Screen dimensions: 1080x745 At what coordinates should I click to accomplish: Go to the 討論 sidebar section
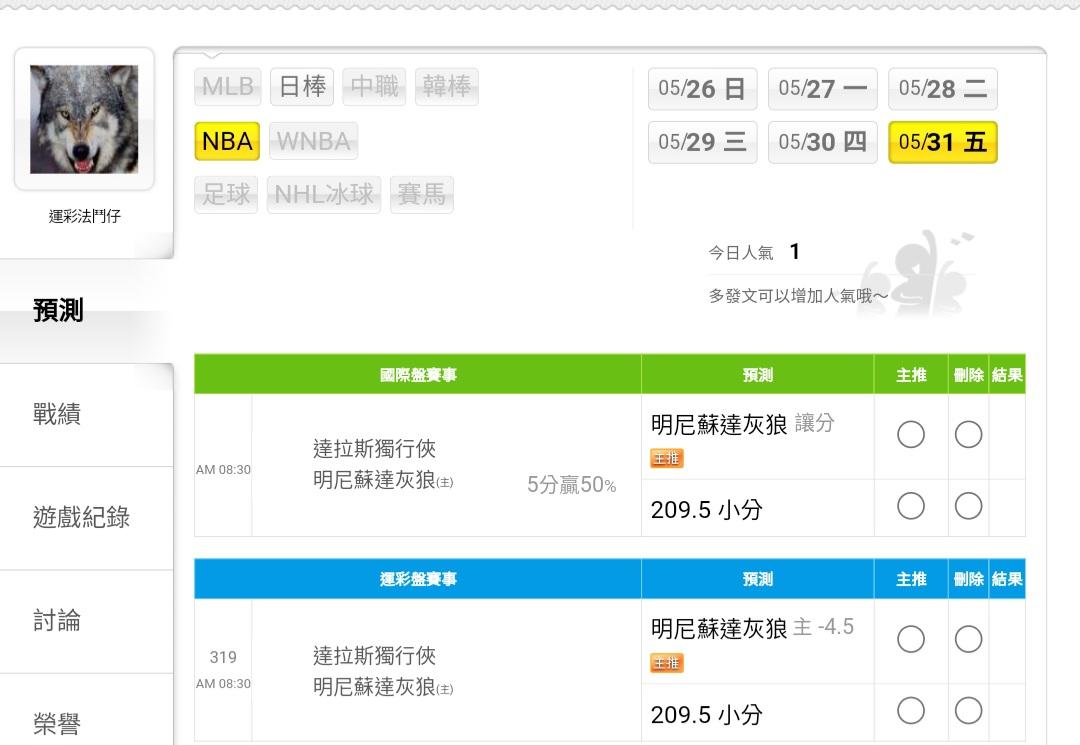pos(58,621)
